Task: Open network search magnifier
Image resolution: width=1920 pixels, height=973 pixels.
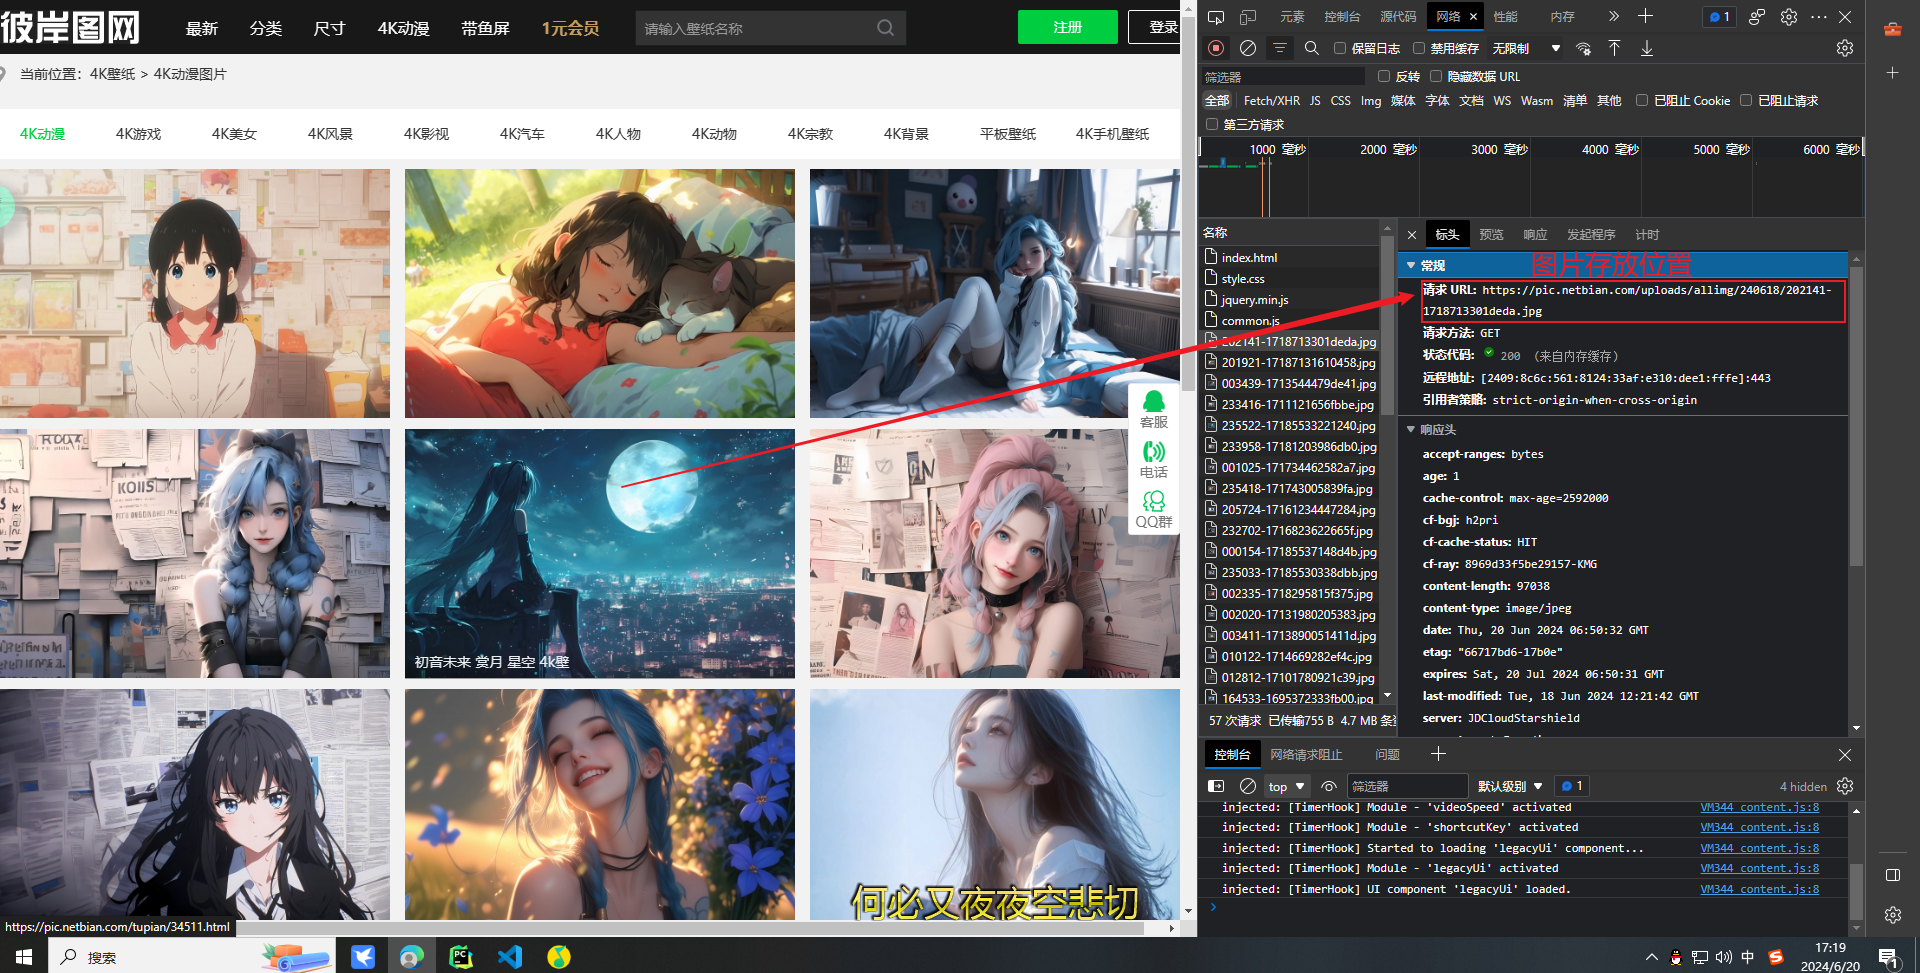Action: tap(1312, 48)
